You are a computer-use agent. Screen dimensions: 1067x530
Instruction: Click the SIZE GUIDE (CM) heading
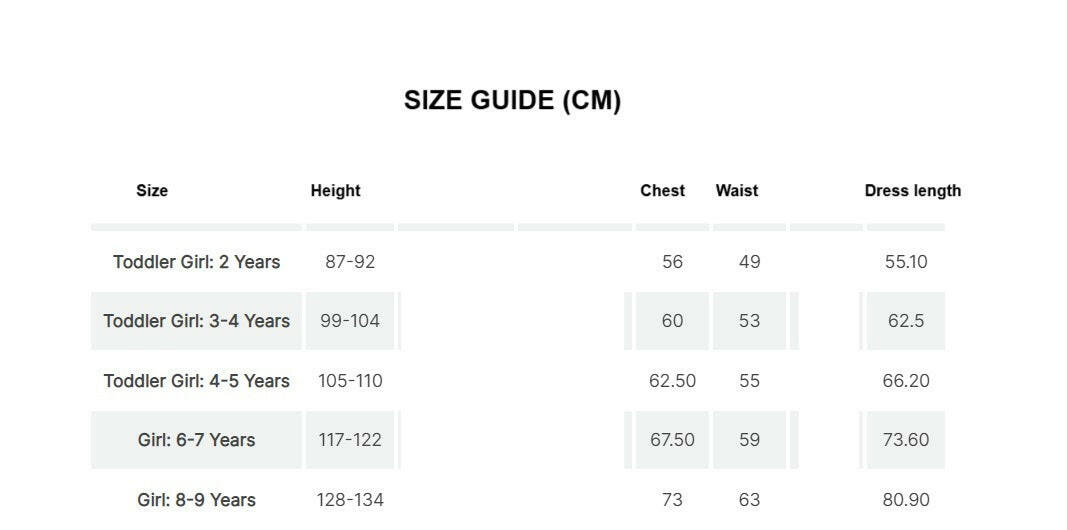click(x=512, y=101)
